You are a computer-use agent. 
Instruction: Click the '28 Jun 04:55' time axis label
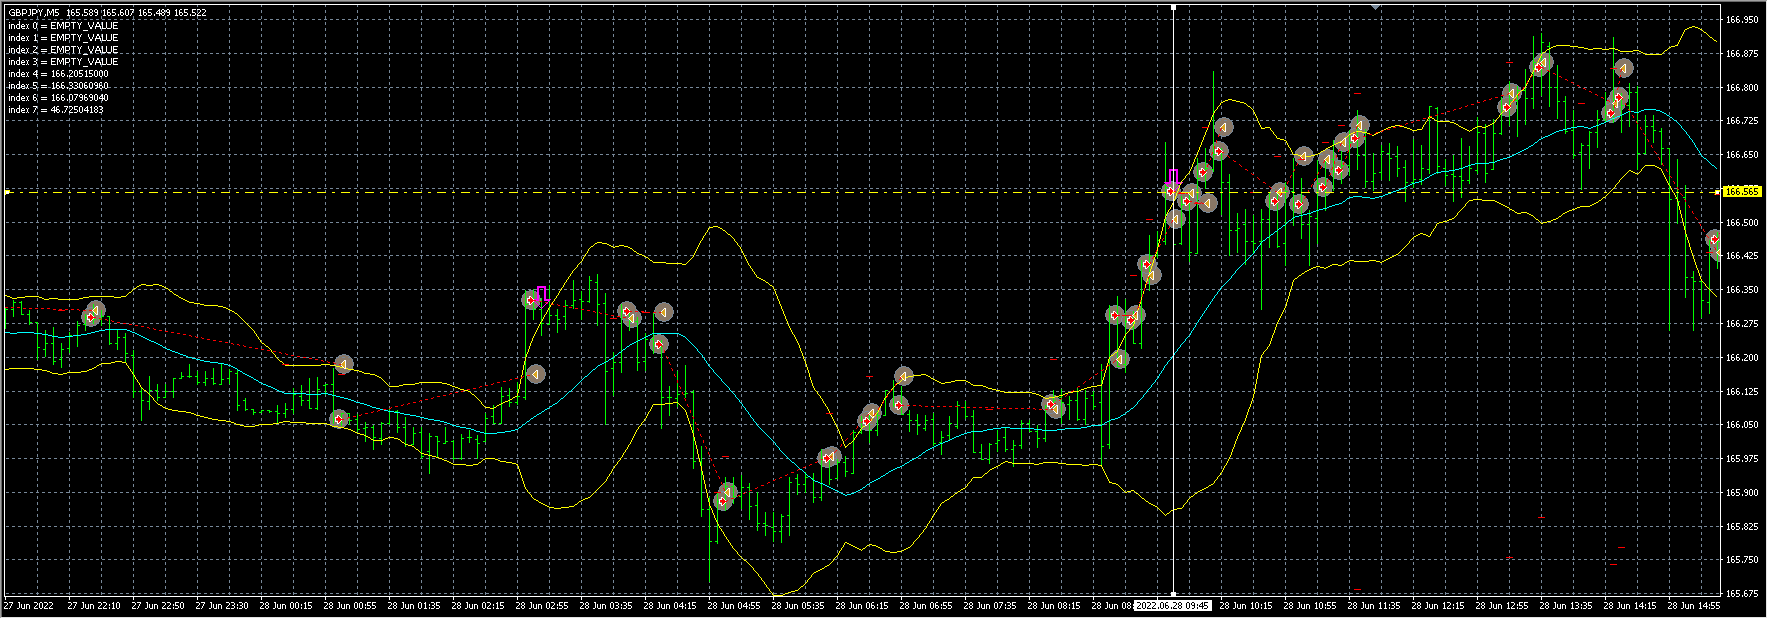pos(734,605)
